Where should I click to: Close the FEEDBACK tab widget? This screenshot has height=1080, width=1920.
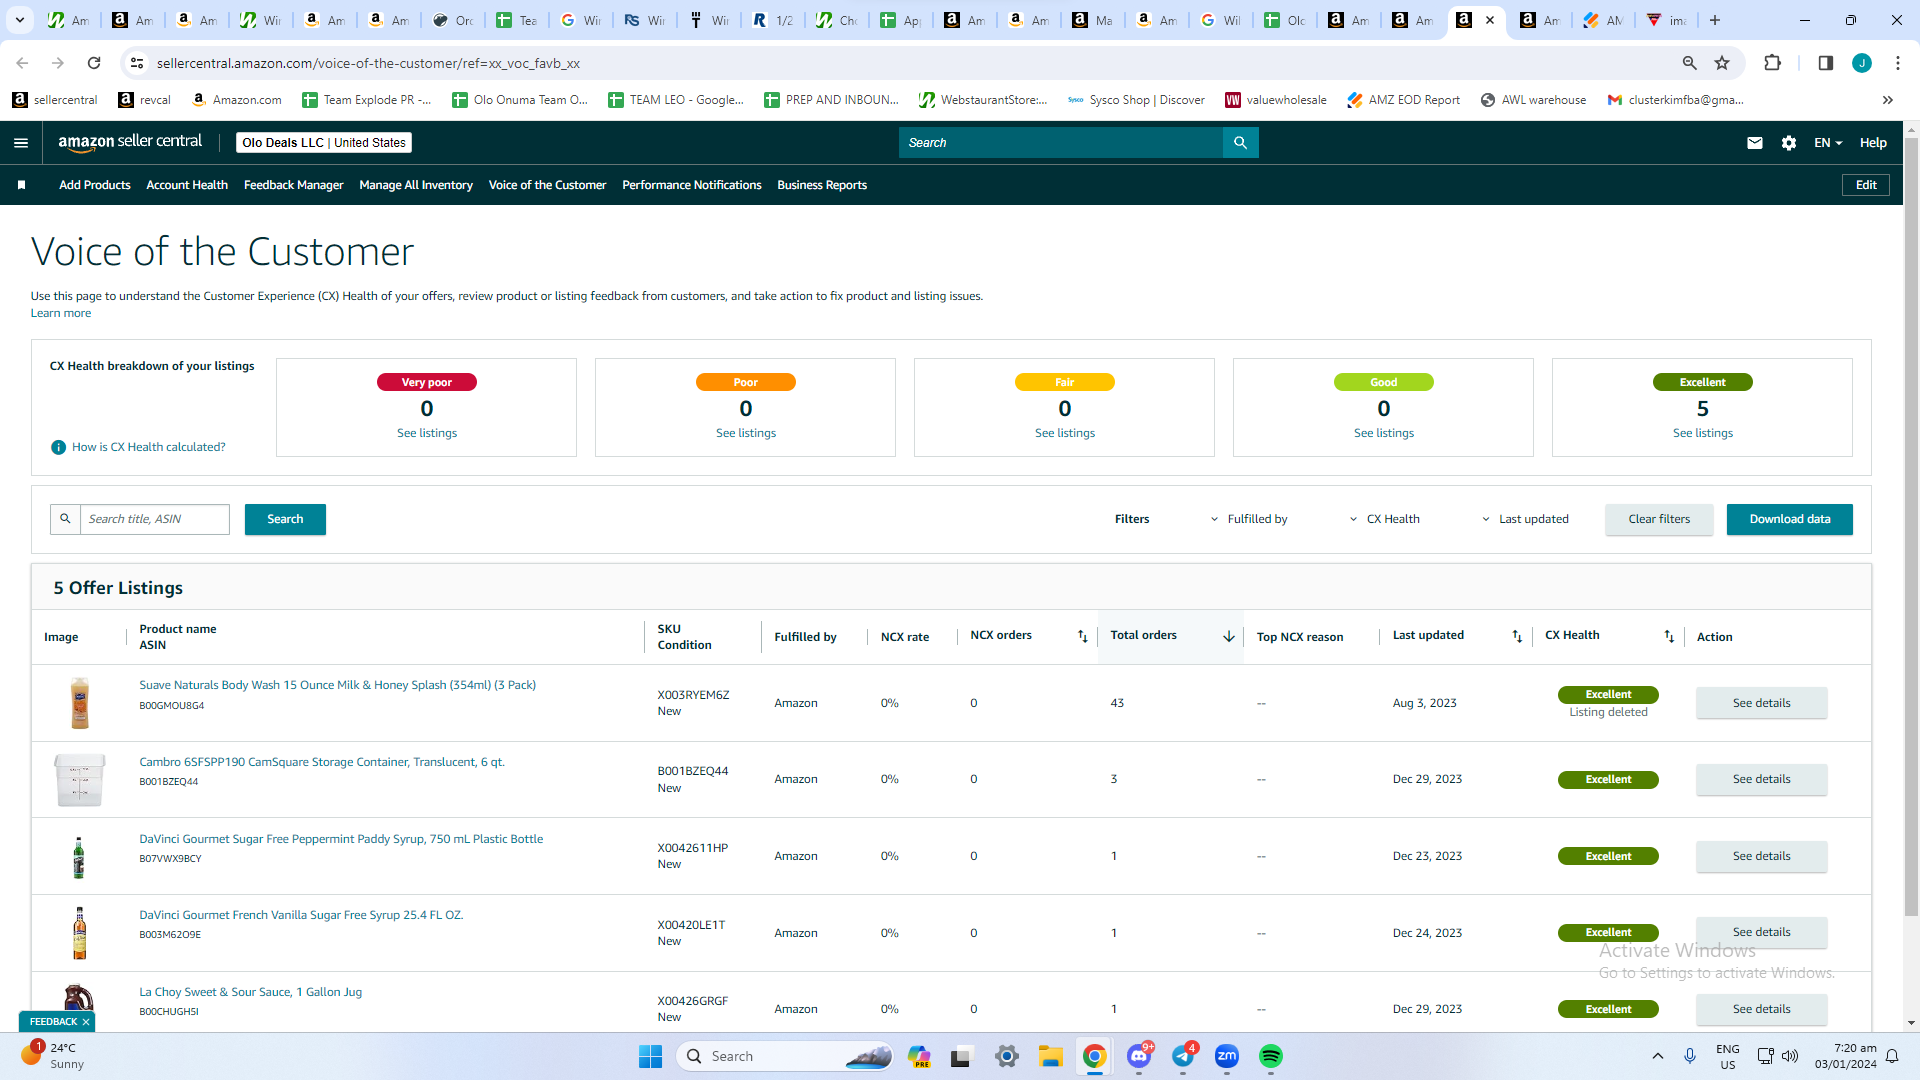[x=86, y=1022]
